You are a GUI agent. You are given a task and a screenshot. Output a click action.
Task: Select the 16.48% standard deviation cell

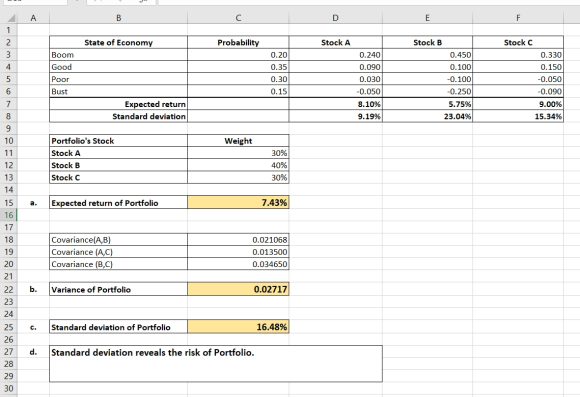click(238, 327)
